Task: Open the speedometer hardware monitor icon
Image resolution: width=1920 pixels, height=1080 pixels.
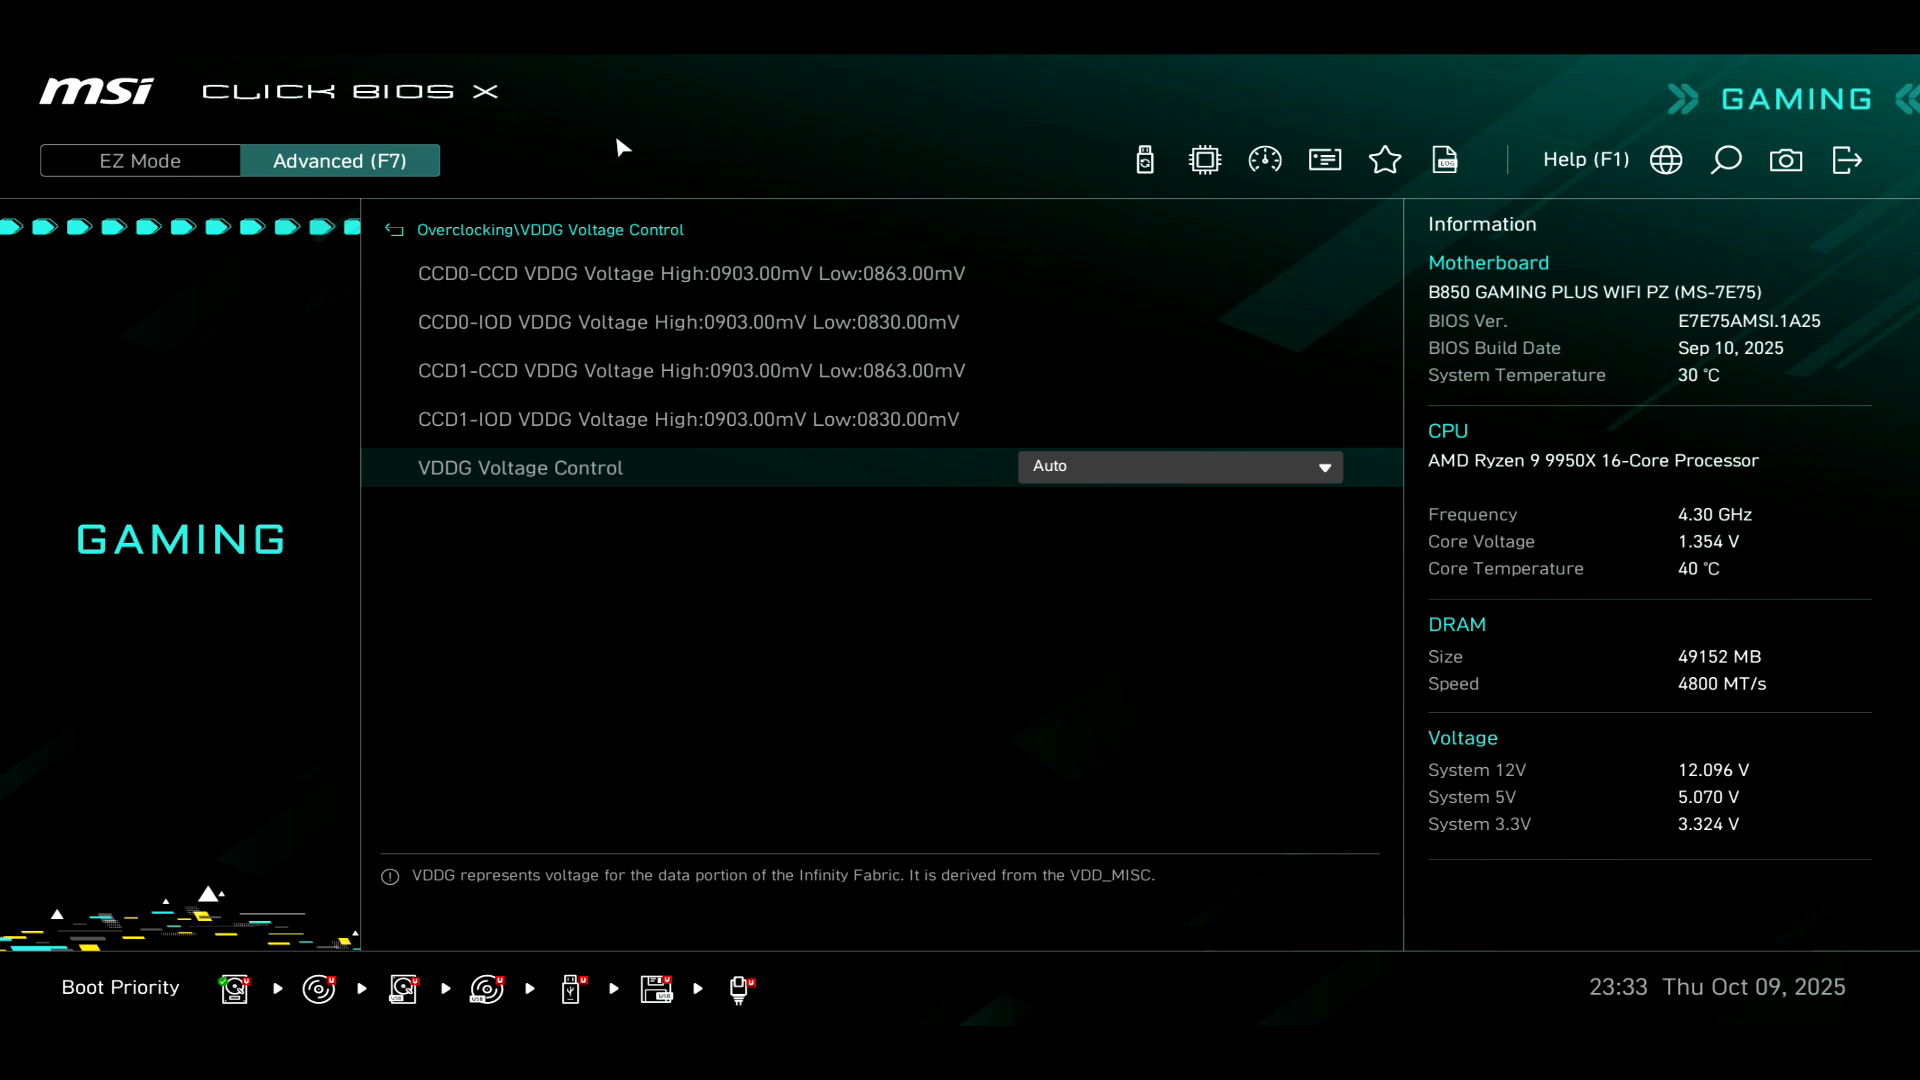Action: click(x=1265, y=160)
